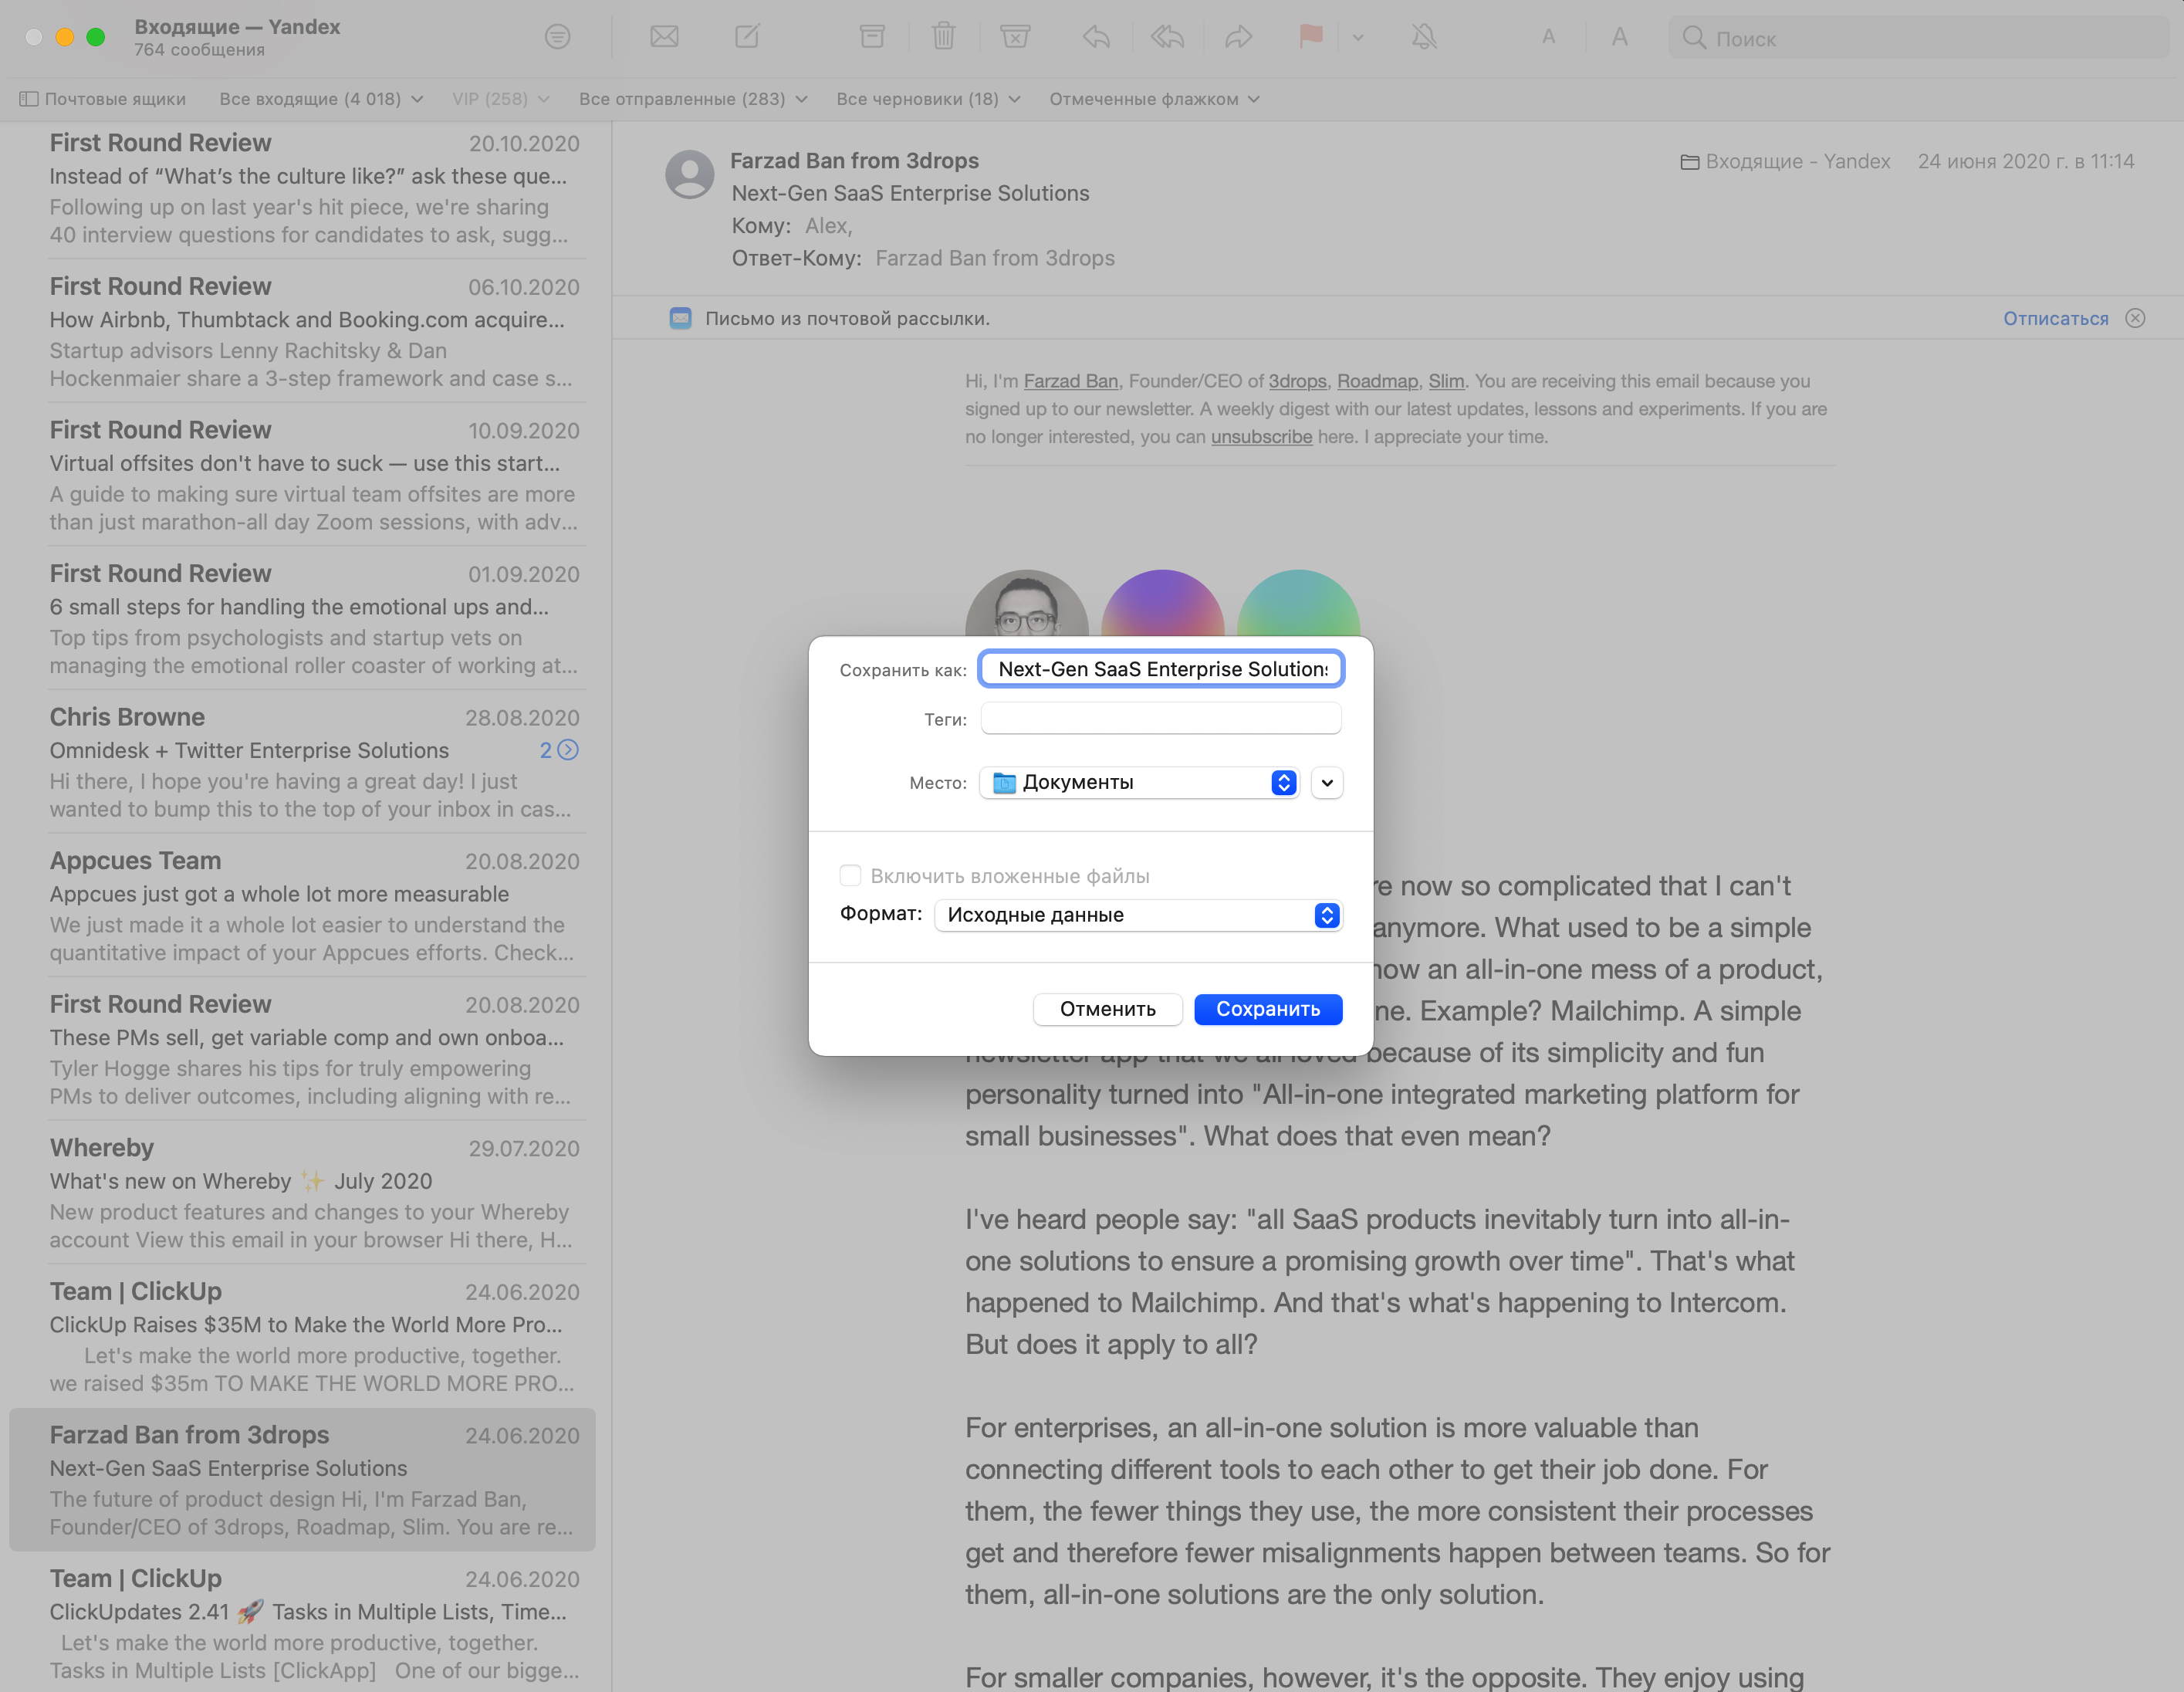Open Формат Исходные данные dropdown

[1138, 915]
